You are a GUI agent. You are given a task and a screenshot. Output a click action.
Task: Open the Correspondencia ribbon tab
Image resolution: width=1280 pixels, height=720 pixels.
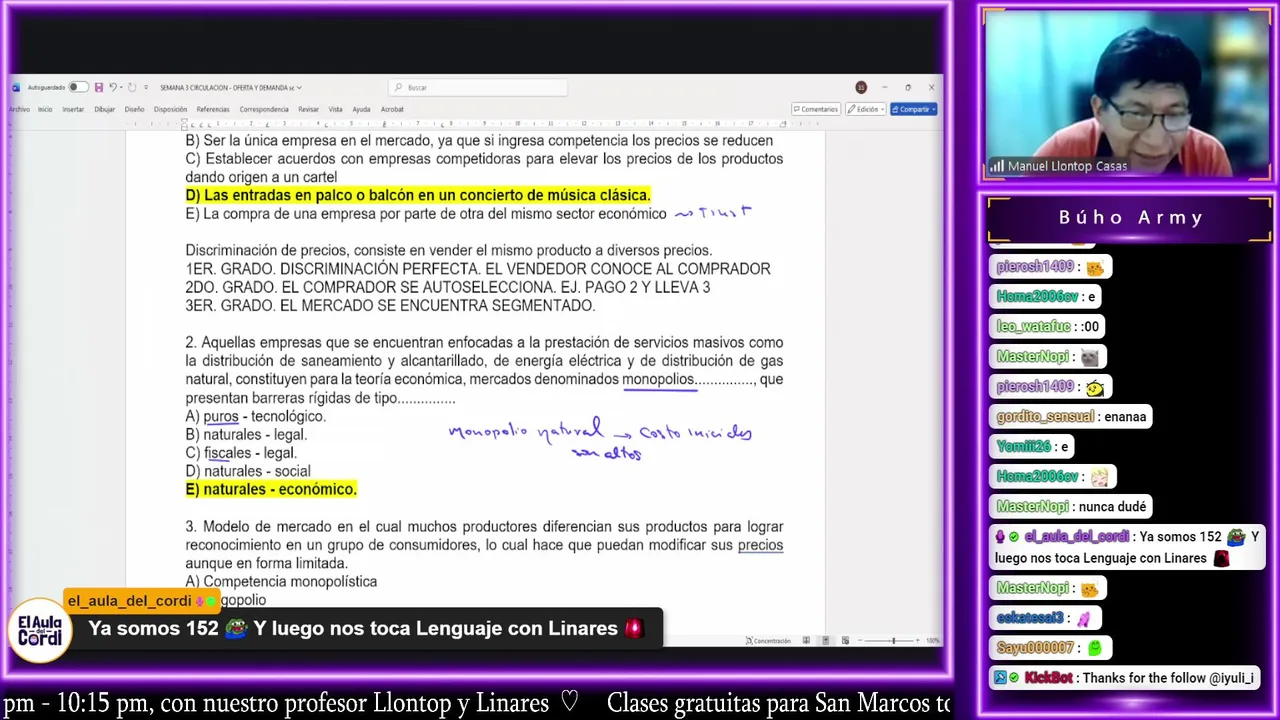coord(264,109)
